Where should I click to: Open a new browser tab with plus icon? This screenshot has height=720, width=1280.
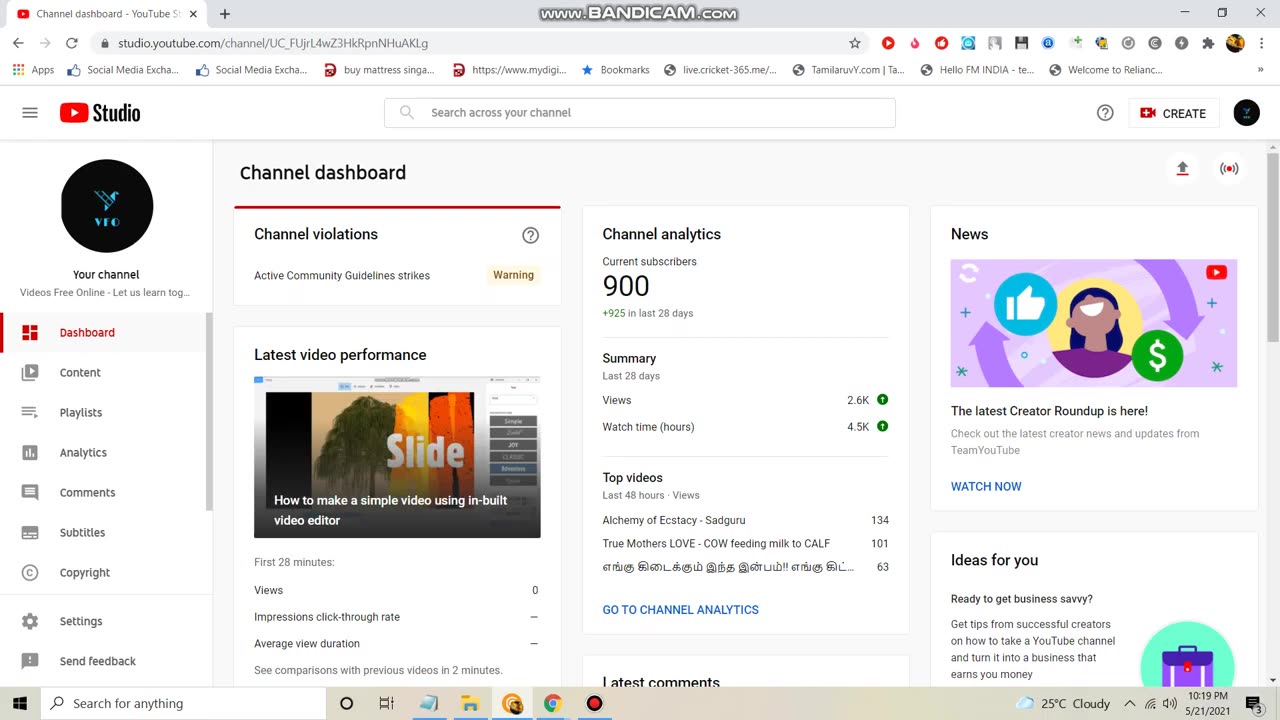(225, 14)
